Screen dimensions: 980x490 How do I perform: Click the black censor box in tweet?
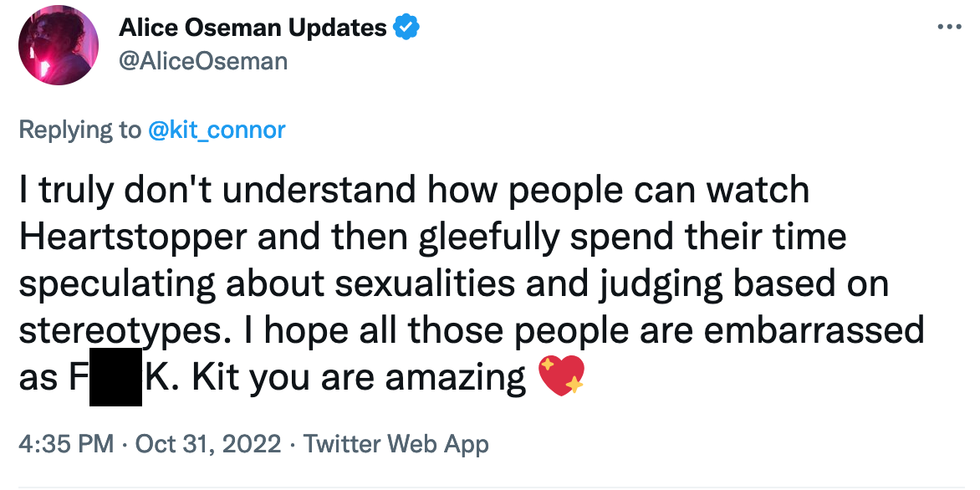point(116,379)
